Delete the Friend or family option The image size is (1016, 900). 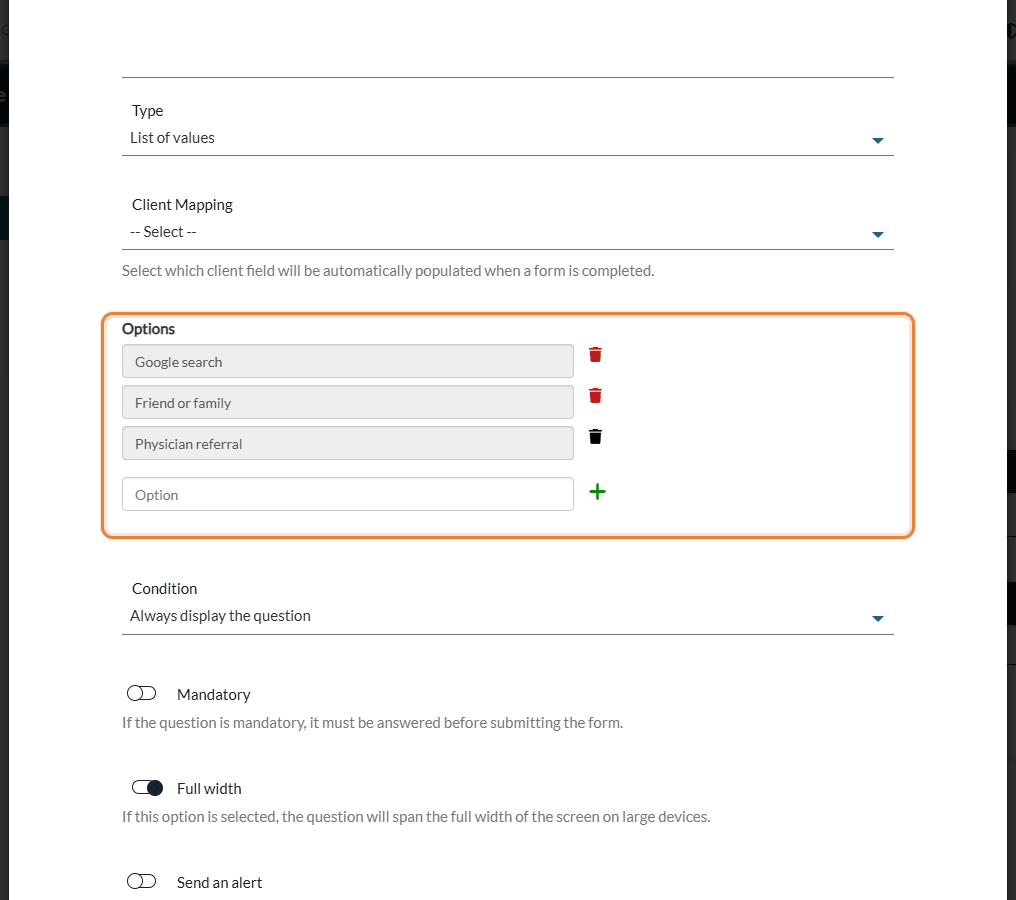[595, 395]
